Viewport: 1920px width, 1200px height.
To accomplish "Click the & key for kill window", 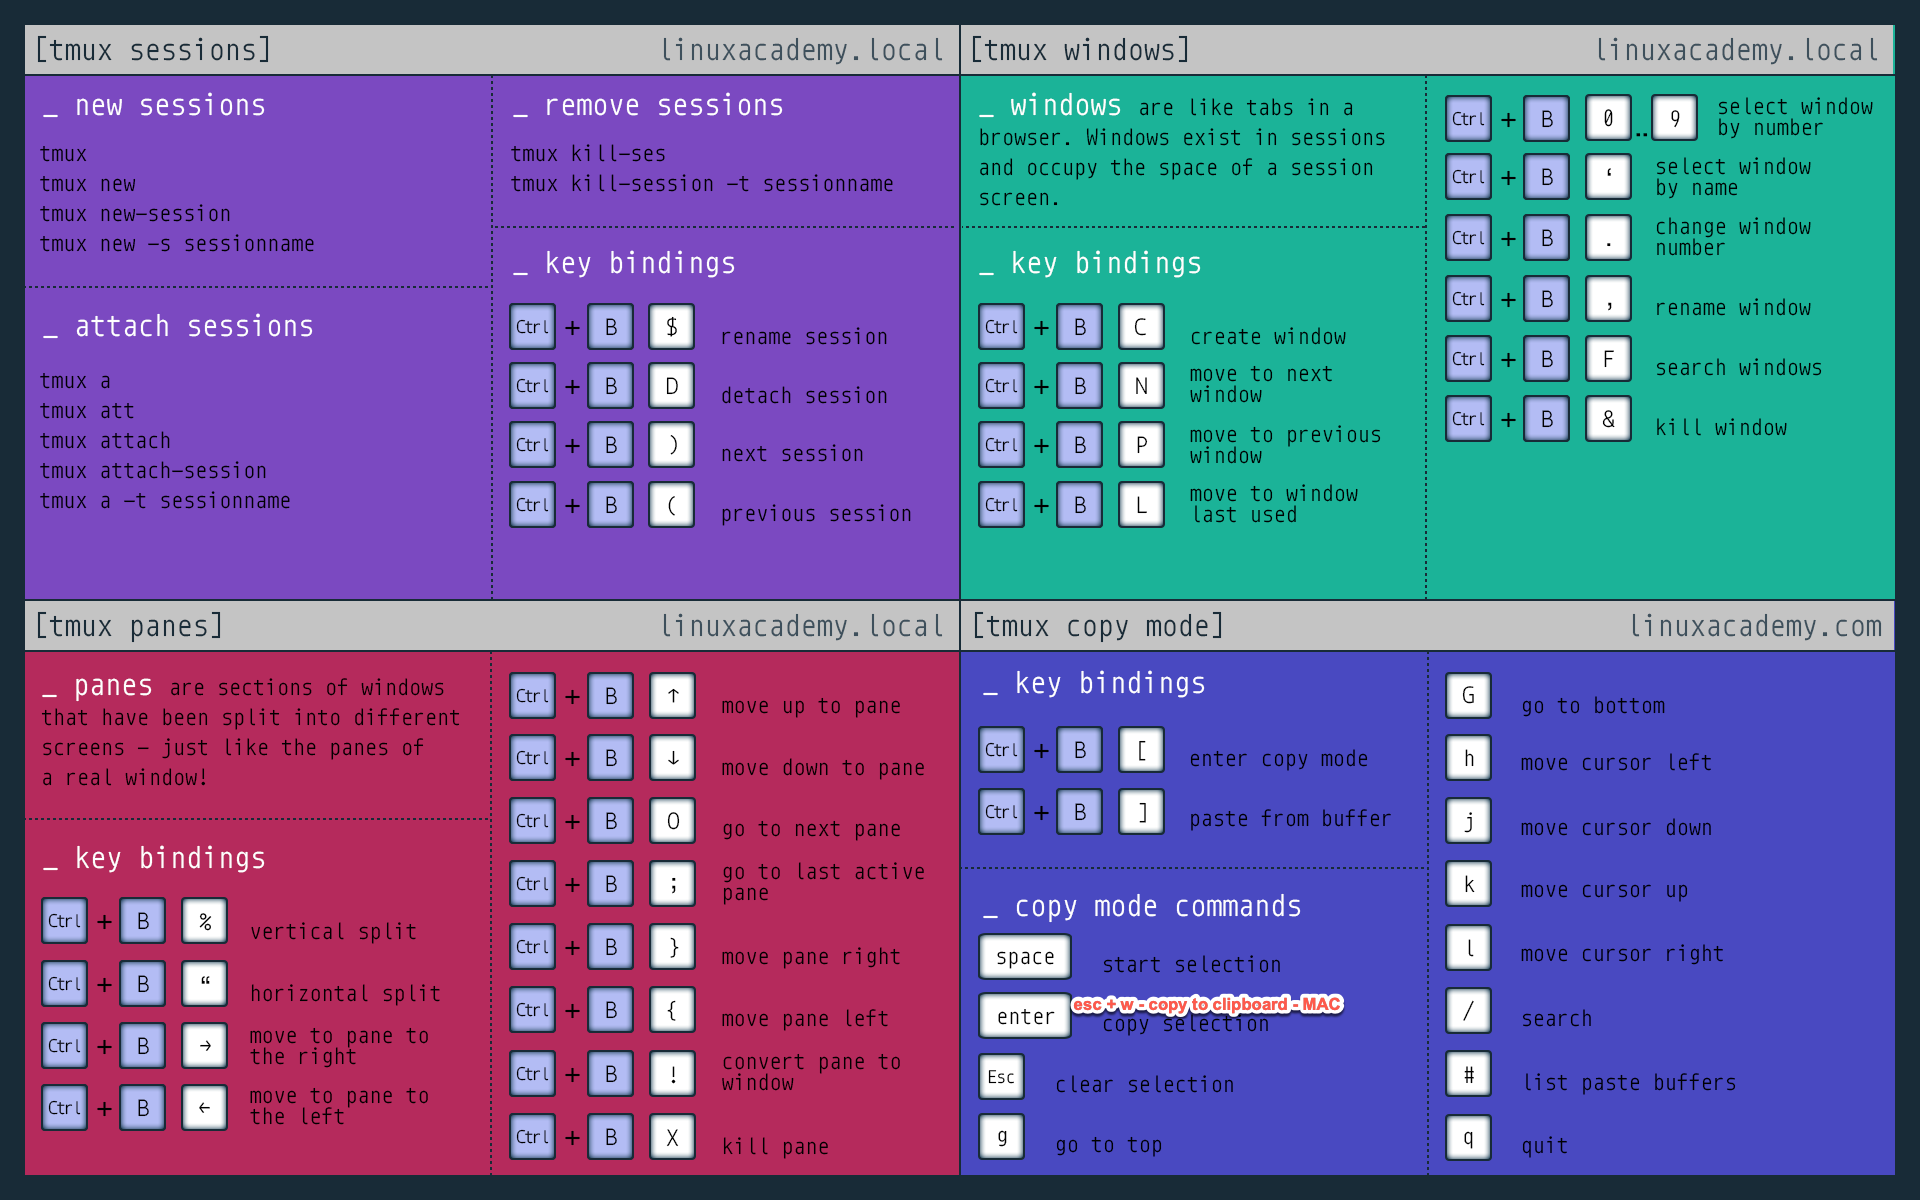I will tap(1608, 419).
